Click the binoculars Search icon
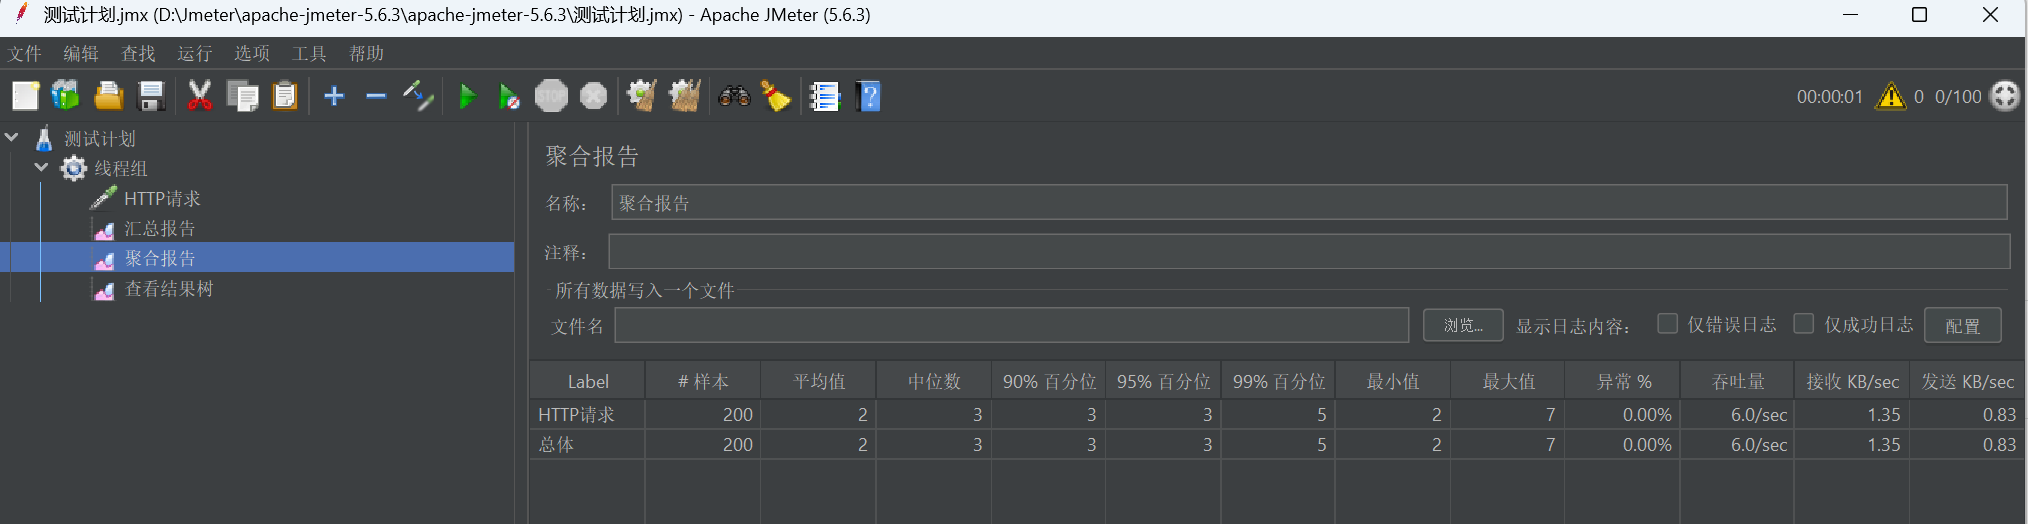Screen dimensions: 2028x524 [x=734, y=97]
